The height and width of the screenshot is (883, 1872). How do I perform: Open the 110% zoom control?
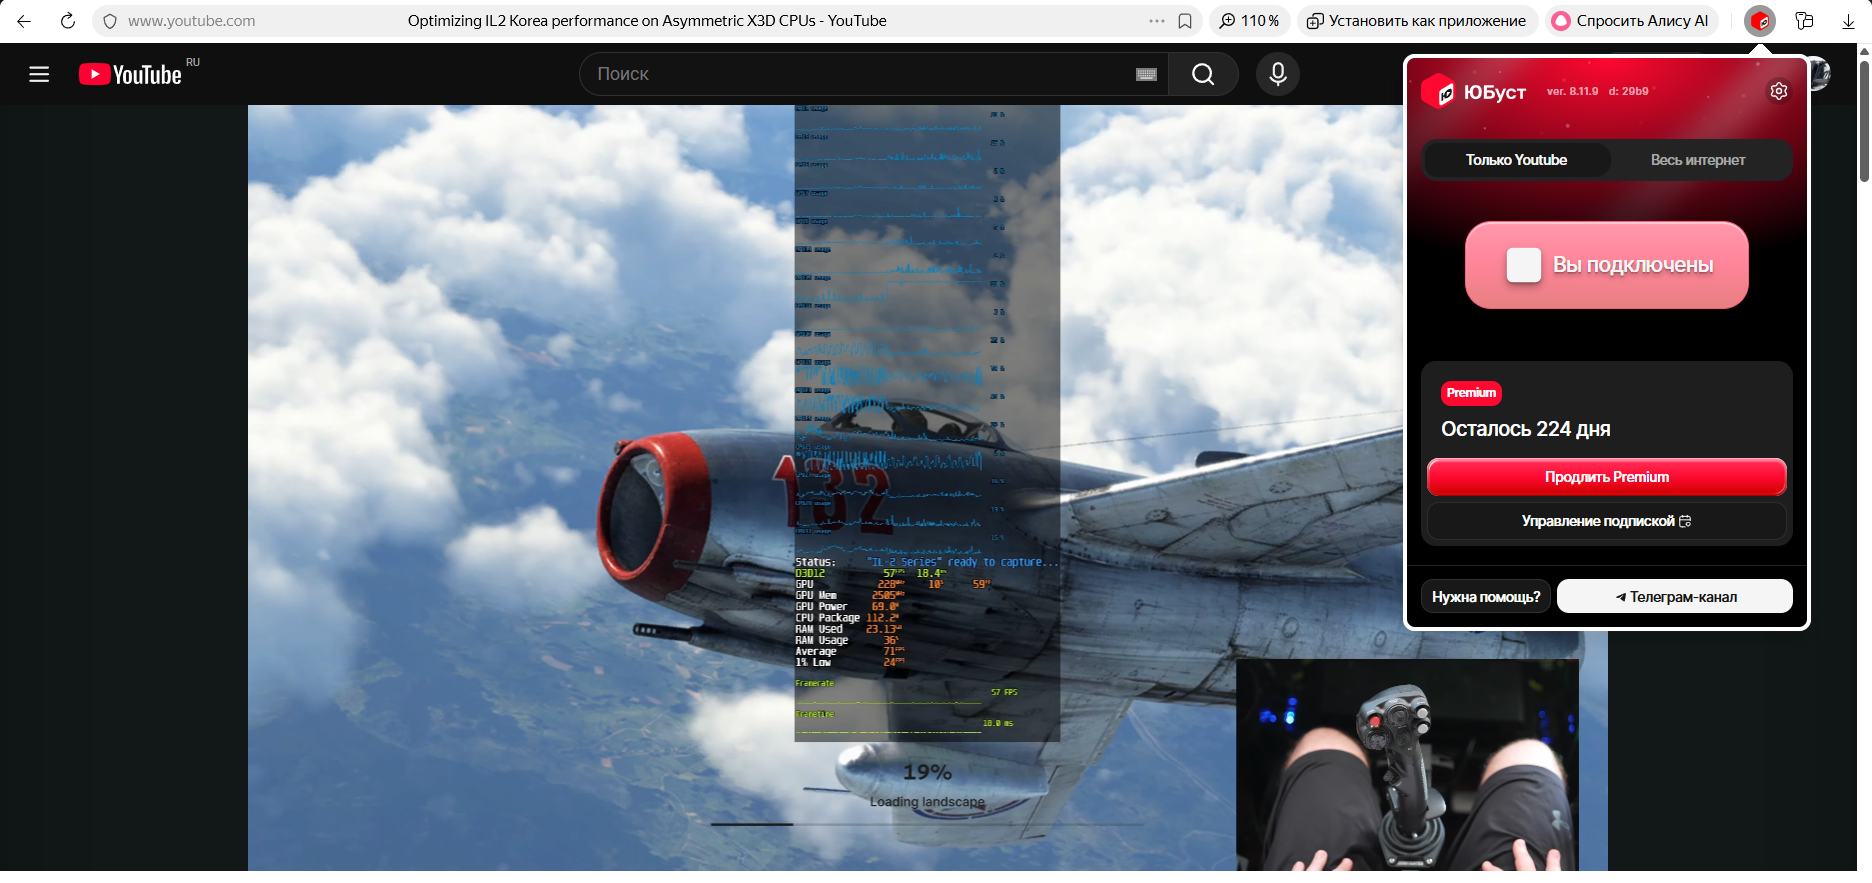pyautogui.click(x=1250, y=21)
